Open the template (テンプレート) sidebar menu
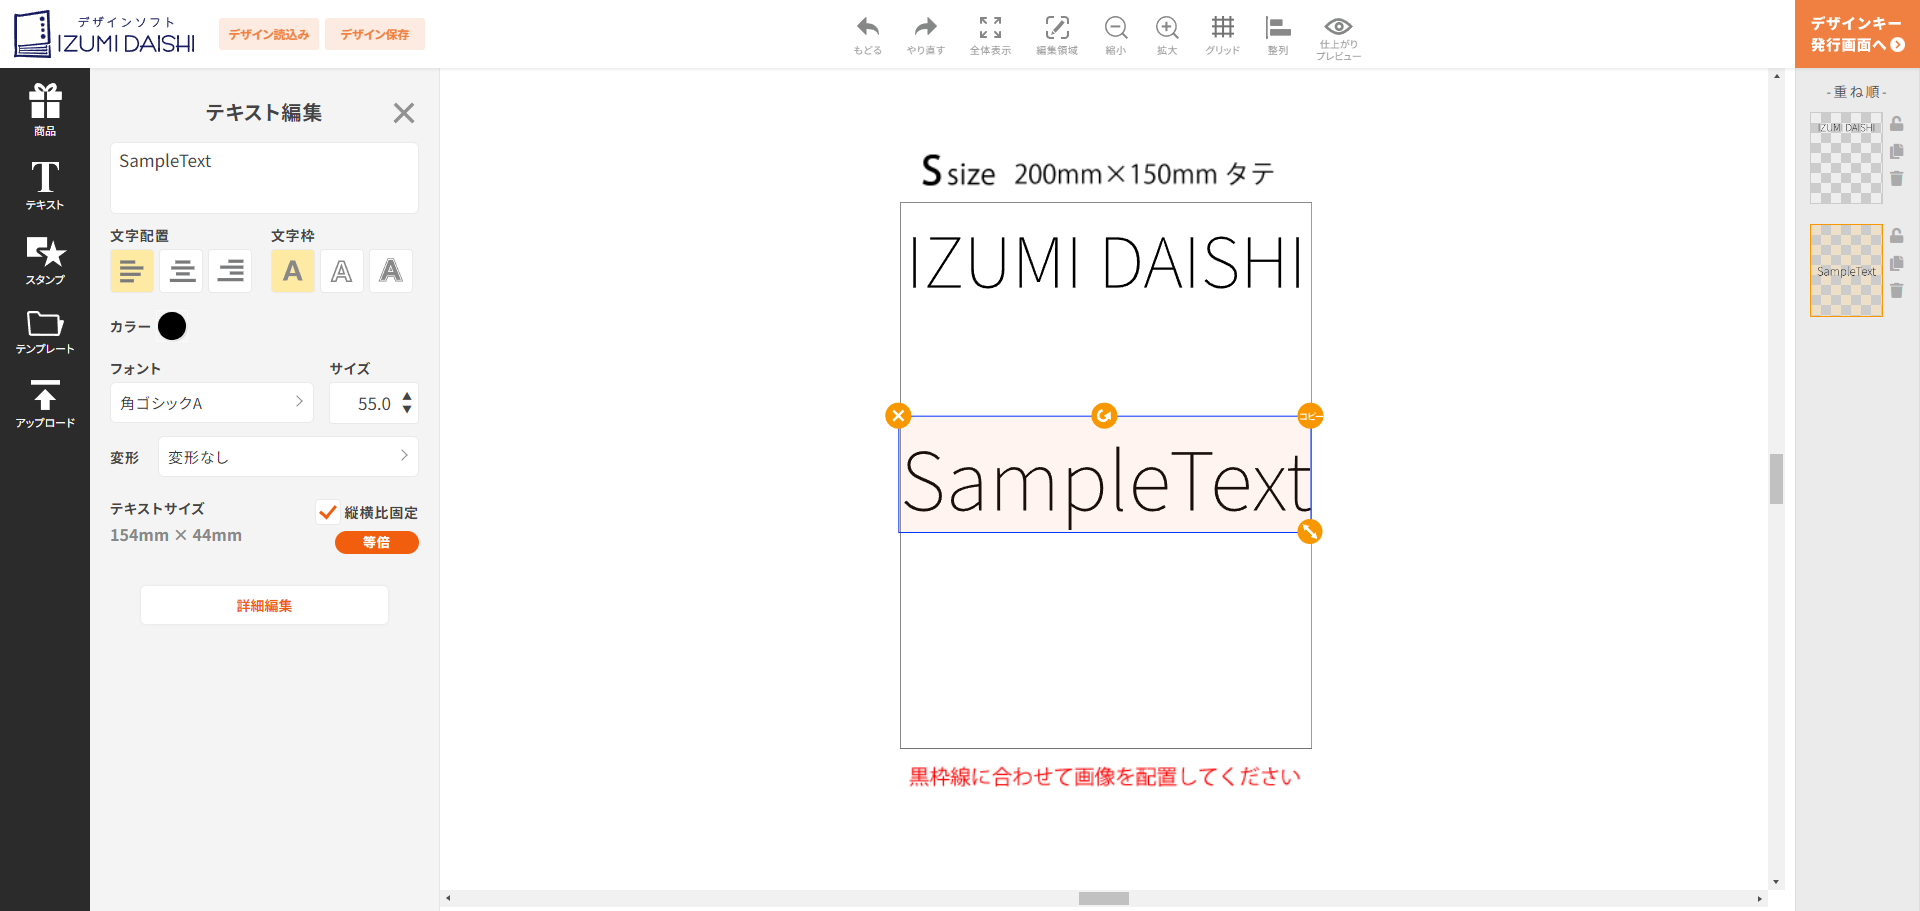Screen dimensions: 1920x911 pos(45,332)
